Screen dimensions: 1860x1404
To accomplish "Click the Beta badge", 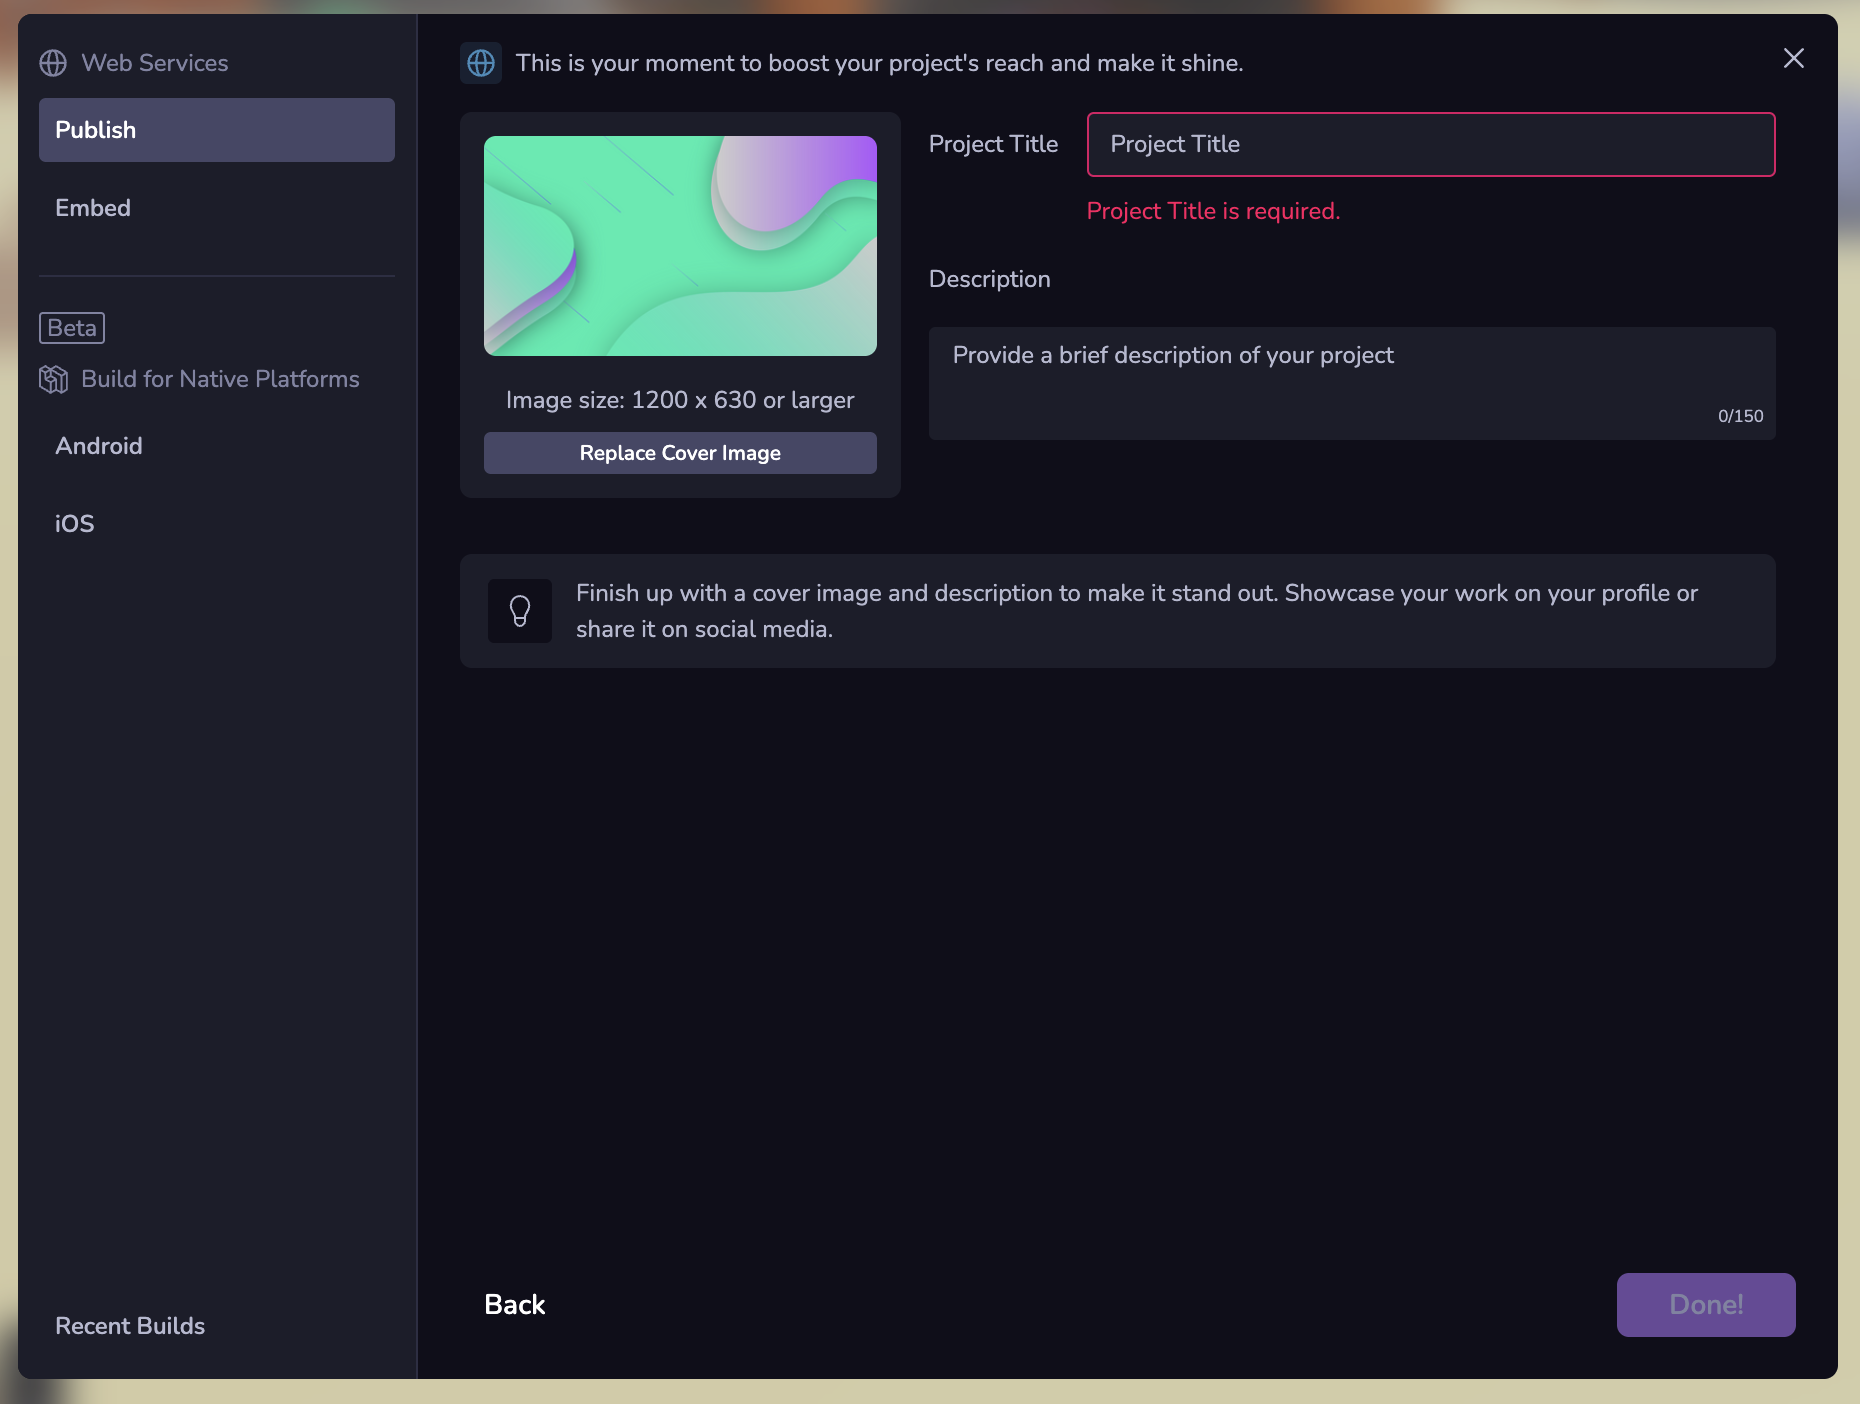I will pos(72,328).
